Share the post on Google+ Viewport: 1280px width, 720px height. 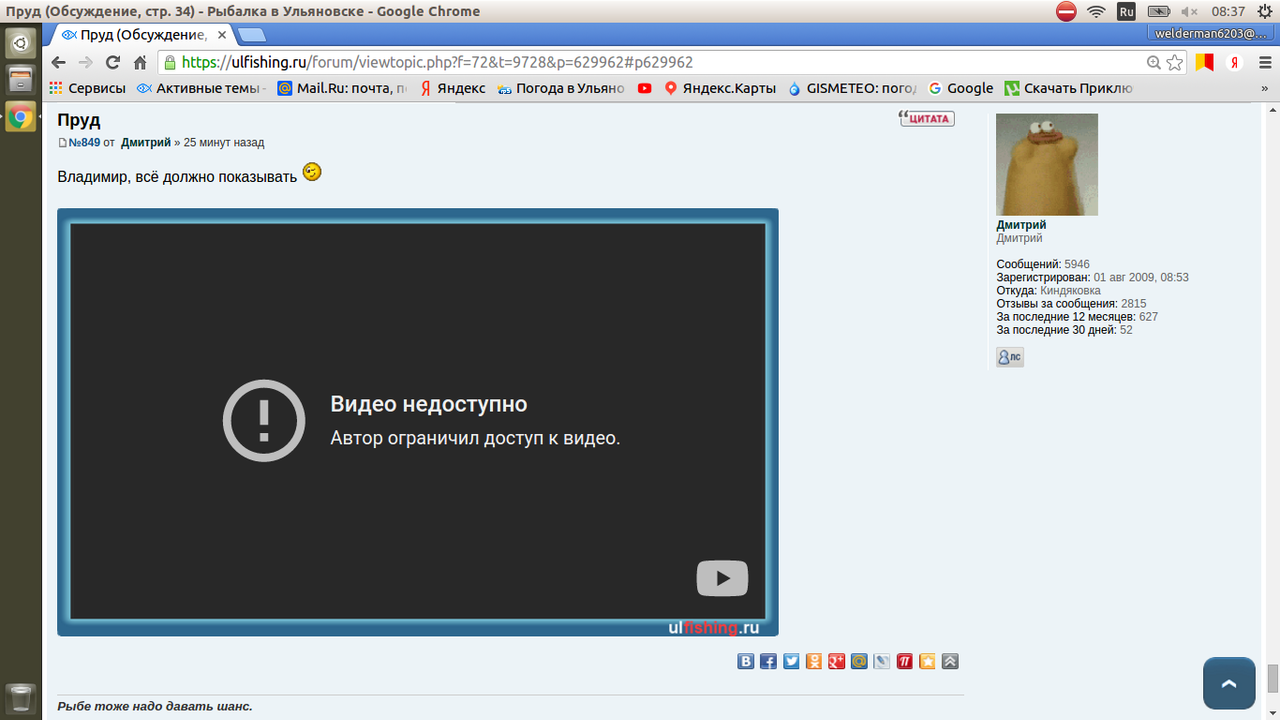836,661
